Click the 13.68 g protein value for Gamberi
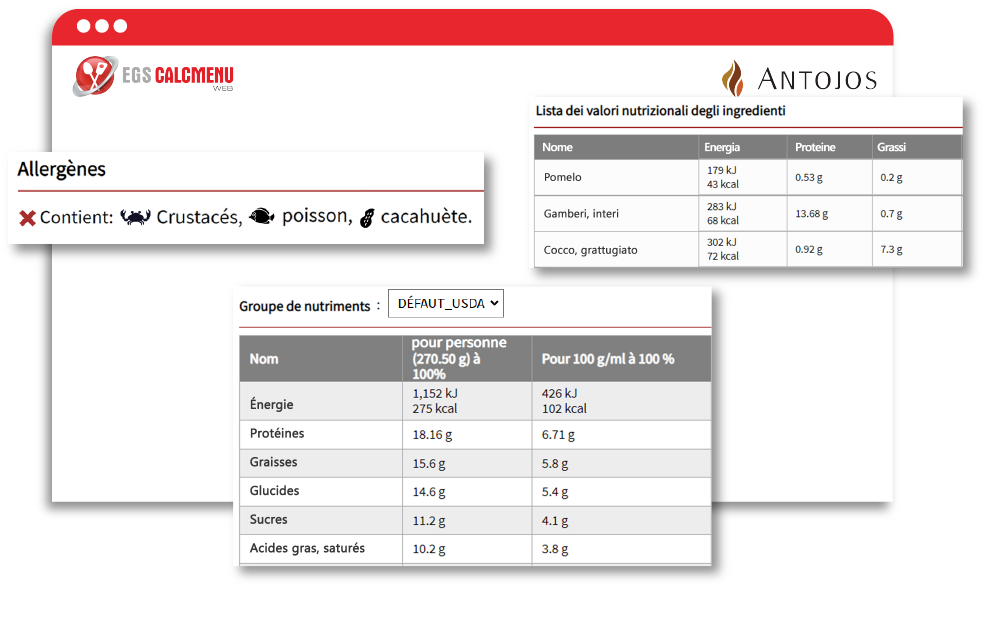 pos(812,214)
